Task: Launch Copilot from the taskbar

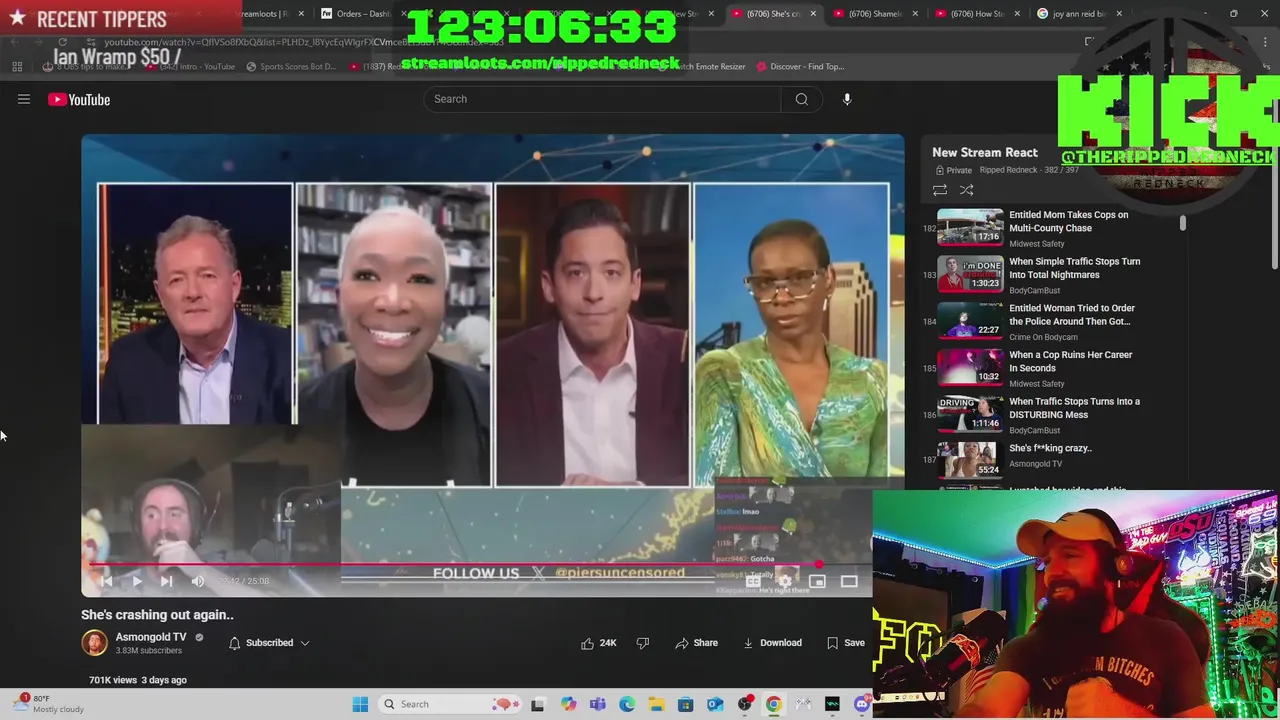Action: (x=568, y=704)
